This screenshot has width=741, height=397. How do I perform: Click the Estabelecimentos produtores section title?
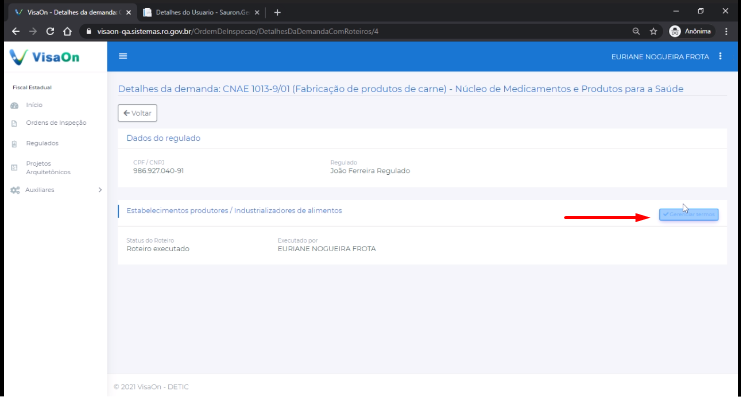[x=234, y=210]
